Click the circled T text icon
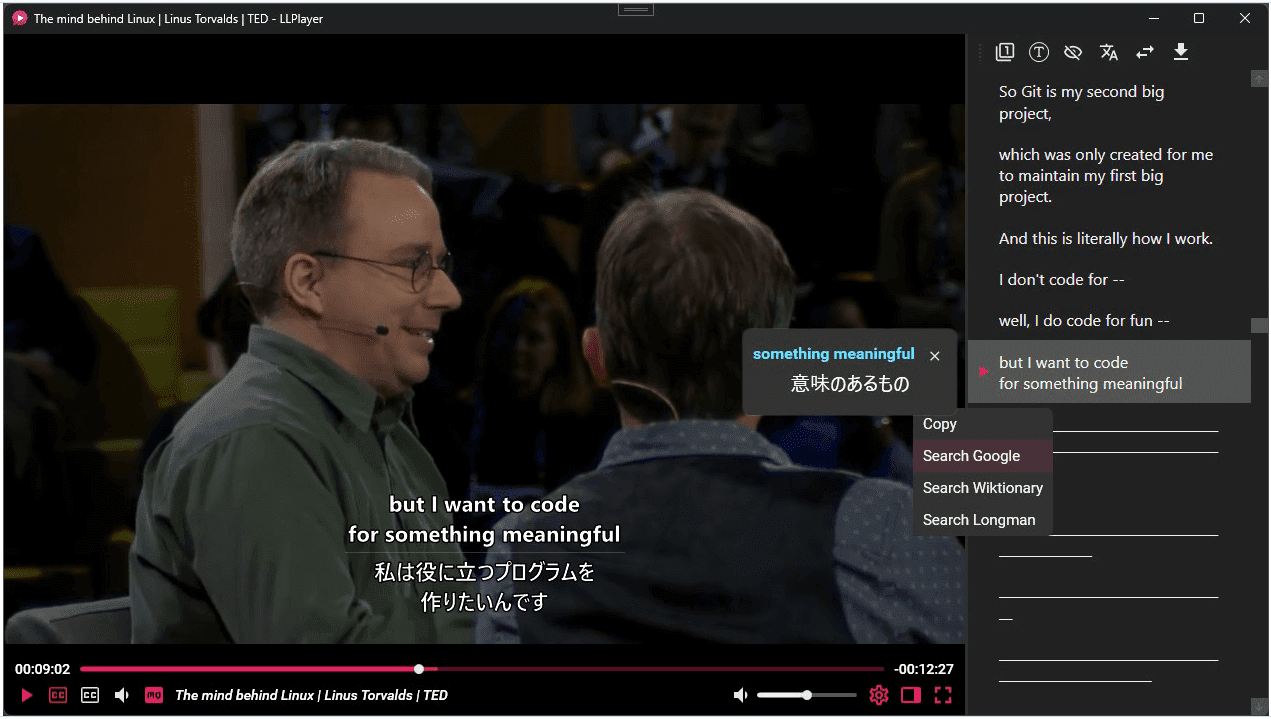 (x=1039, y=52)
